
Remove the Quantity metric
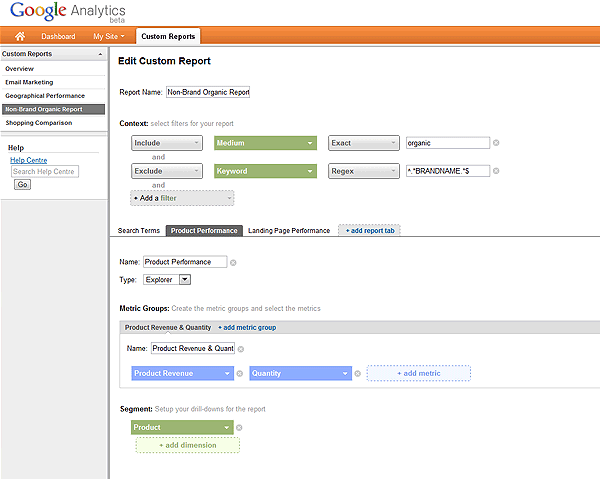coord(357,374)
